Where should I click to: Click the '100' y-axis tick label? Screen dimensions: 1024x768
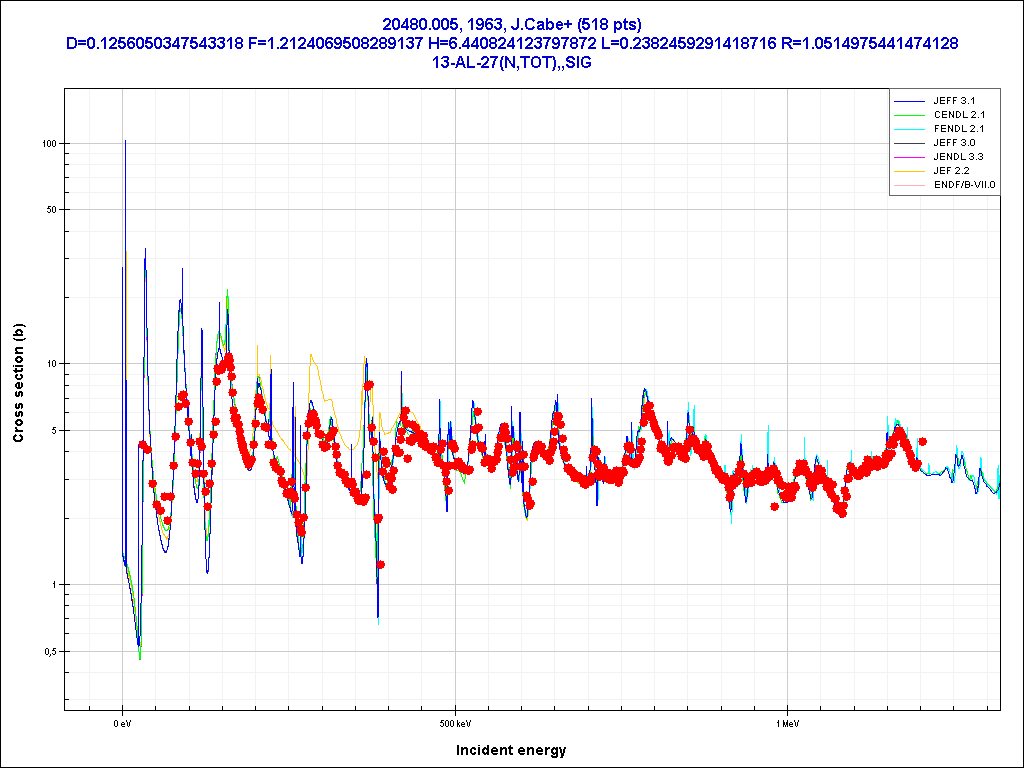point(47,143)
